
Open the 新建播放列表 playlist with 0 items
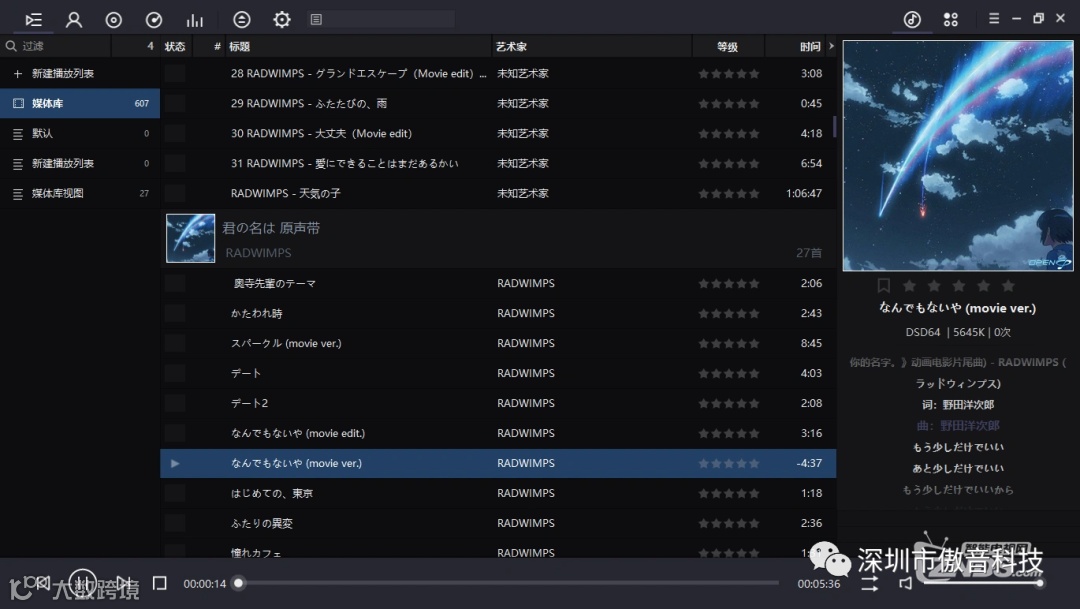click(80, 163)
